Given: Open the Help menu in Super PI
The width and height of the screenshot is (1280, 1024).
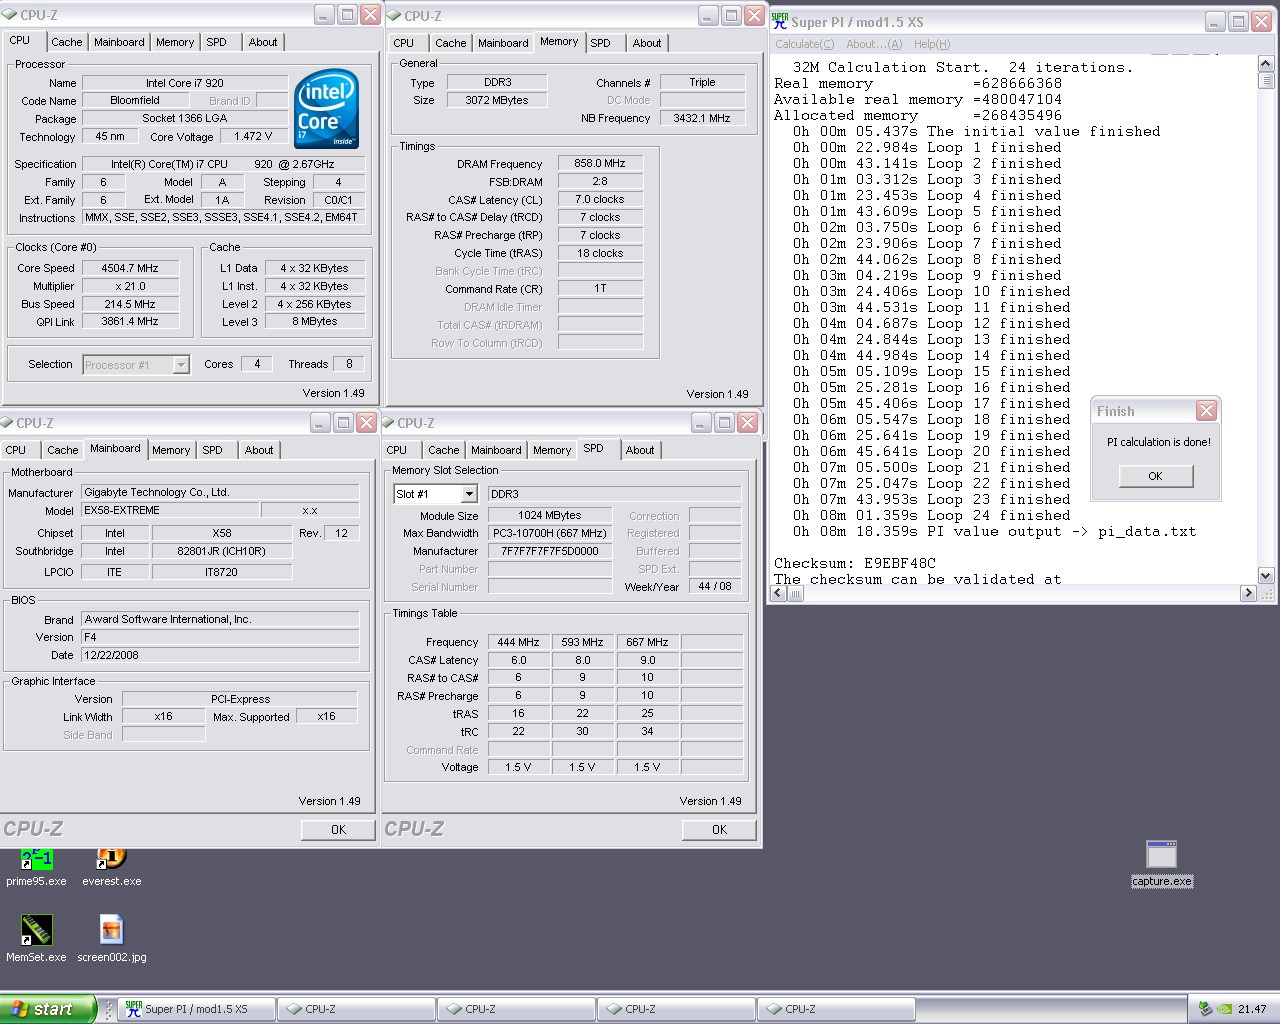Looking at the screenshot, I should (x=931, y=44).
